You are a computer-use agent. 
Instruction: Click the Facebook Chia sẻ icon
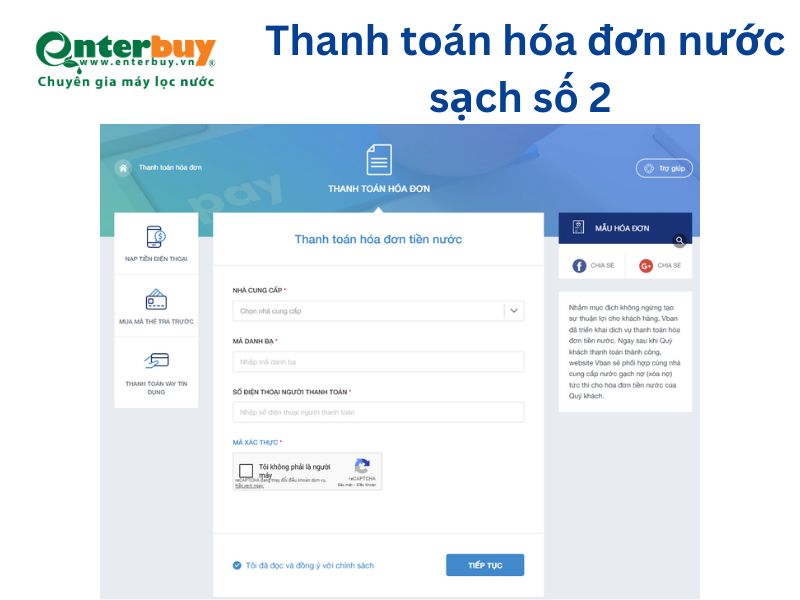pyautogui.click(x=579, y=266)
